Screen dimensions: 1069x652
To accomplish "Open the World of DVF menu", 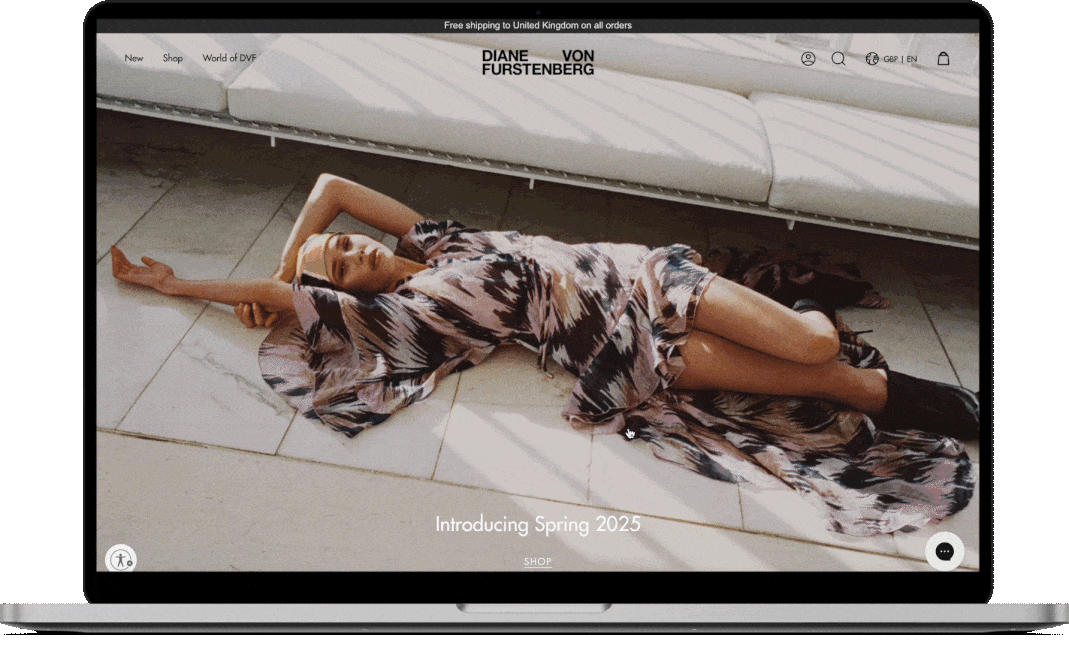I will click(x=229, y=58).
